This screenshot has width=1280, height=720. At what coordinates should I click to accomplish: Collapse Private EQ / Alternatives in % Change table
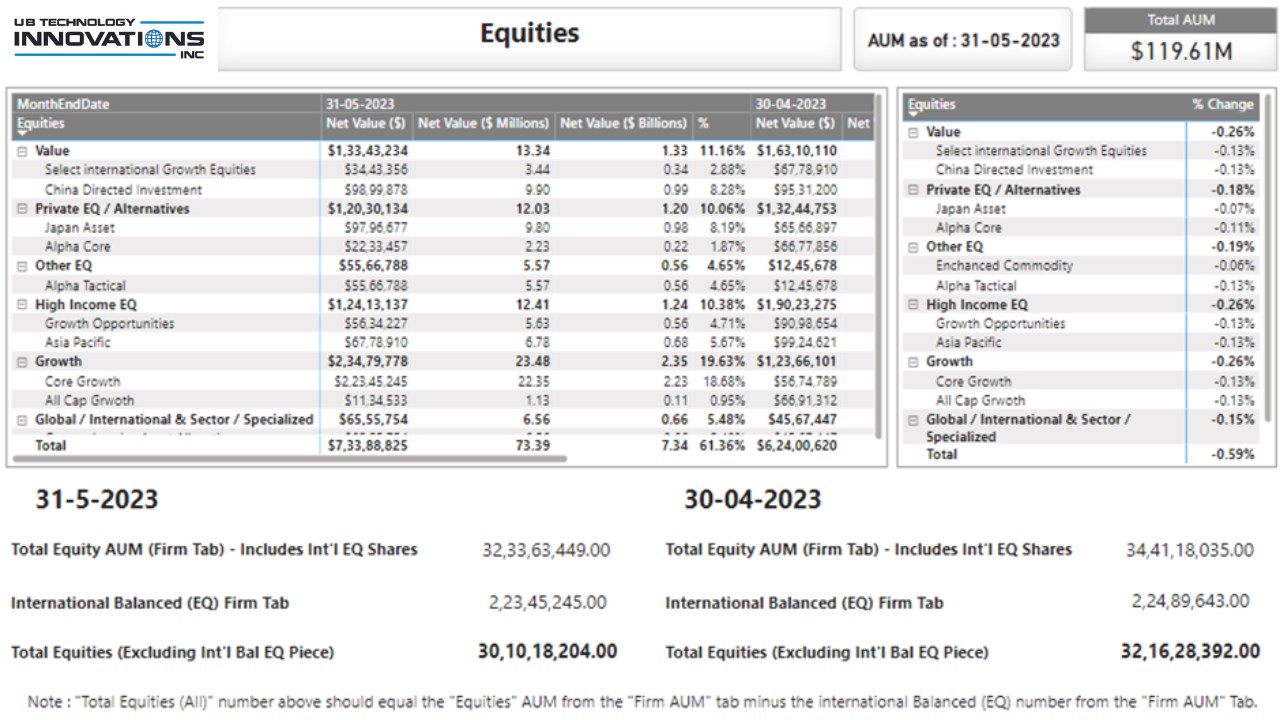point(913,190)
